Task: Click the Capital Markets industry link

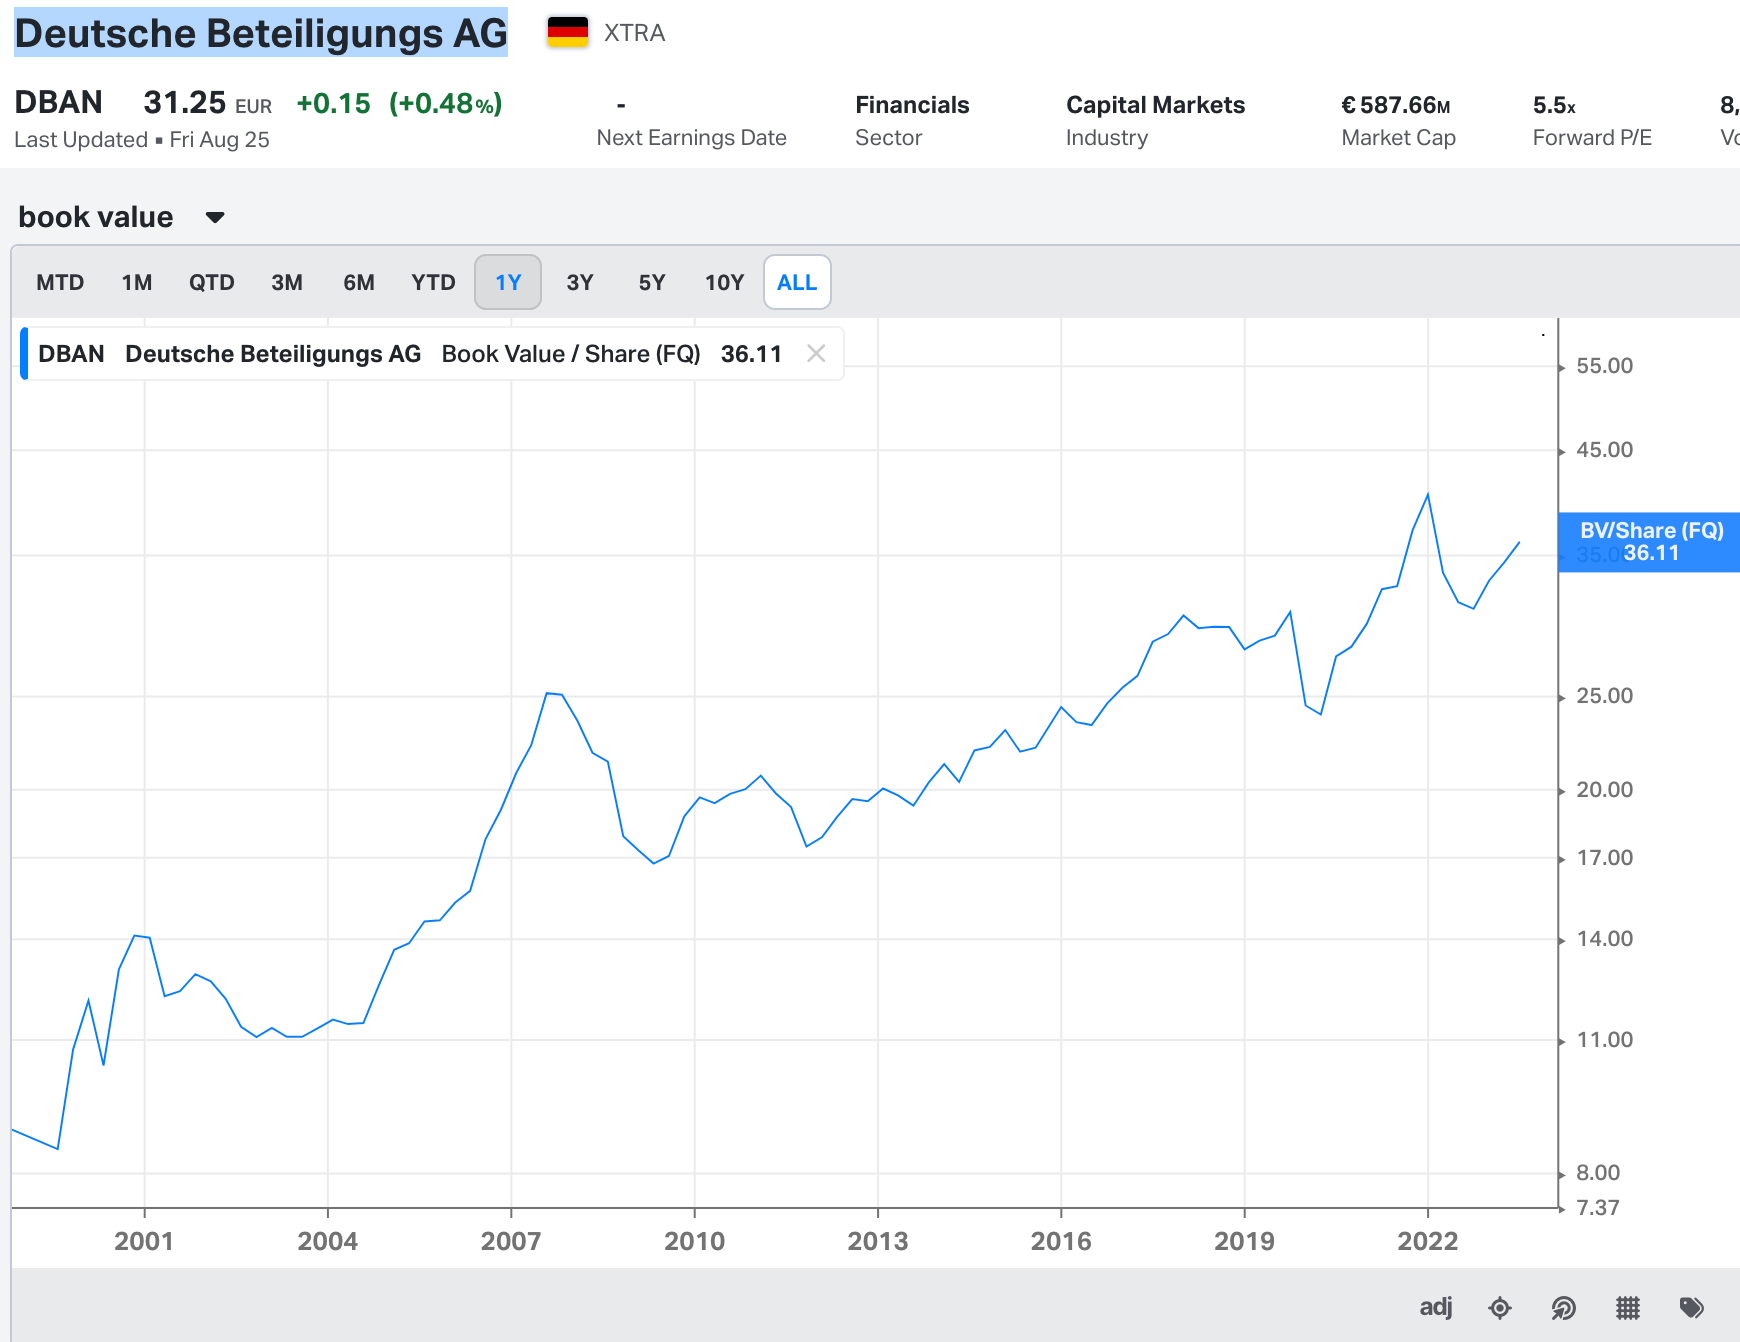Action: (x=1155, y=105)
